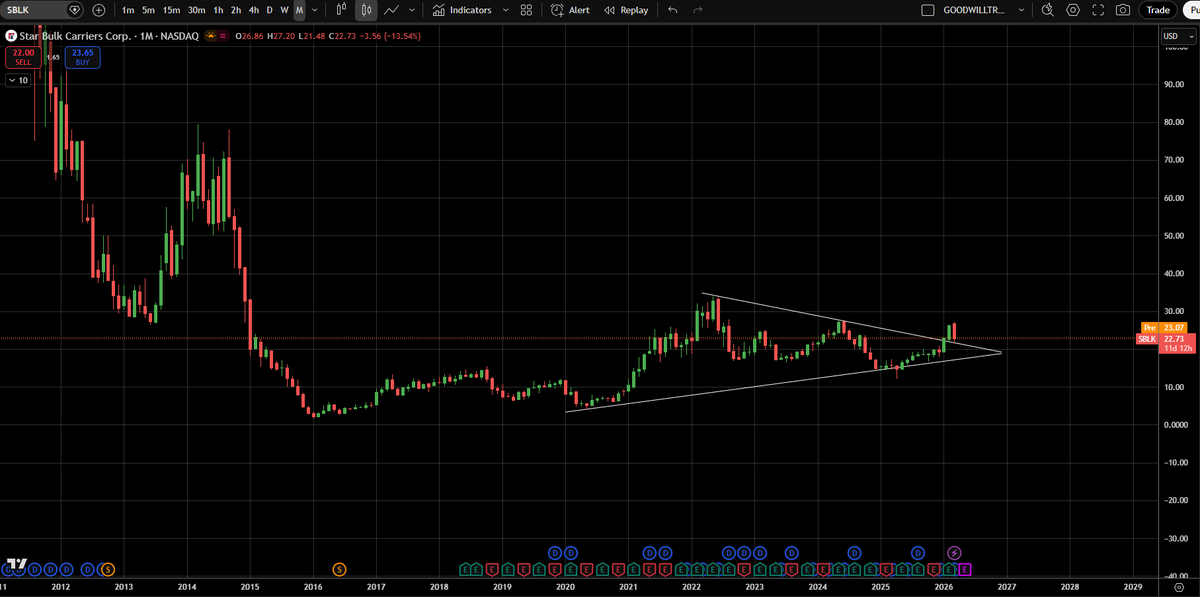Screen dimensions: 1200x597
Task: Select the 1h timeframe
Action: (218, 10)
